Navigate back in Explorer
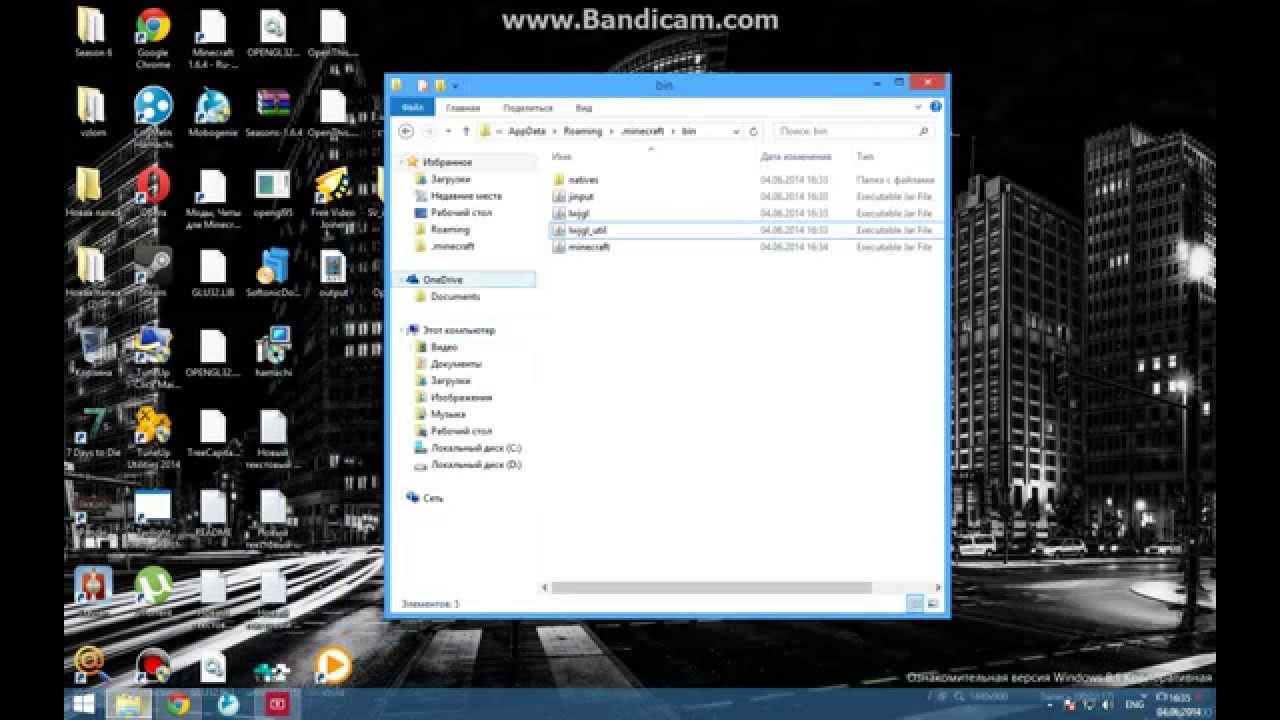1280x720 pixels. click(x=406, y=131)
